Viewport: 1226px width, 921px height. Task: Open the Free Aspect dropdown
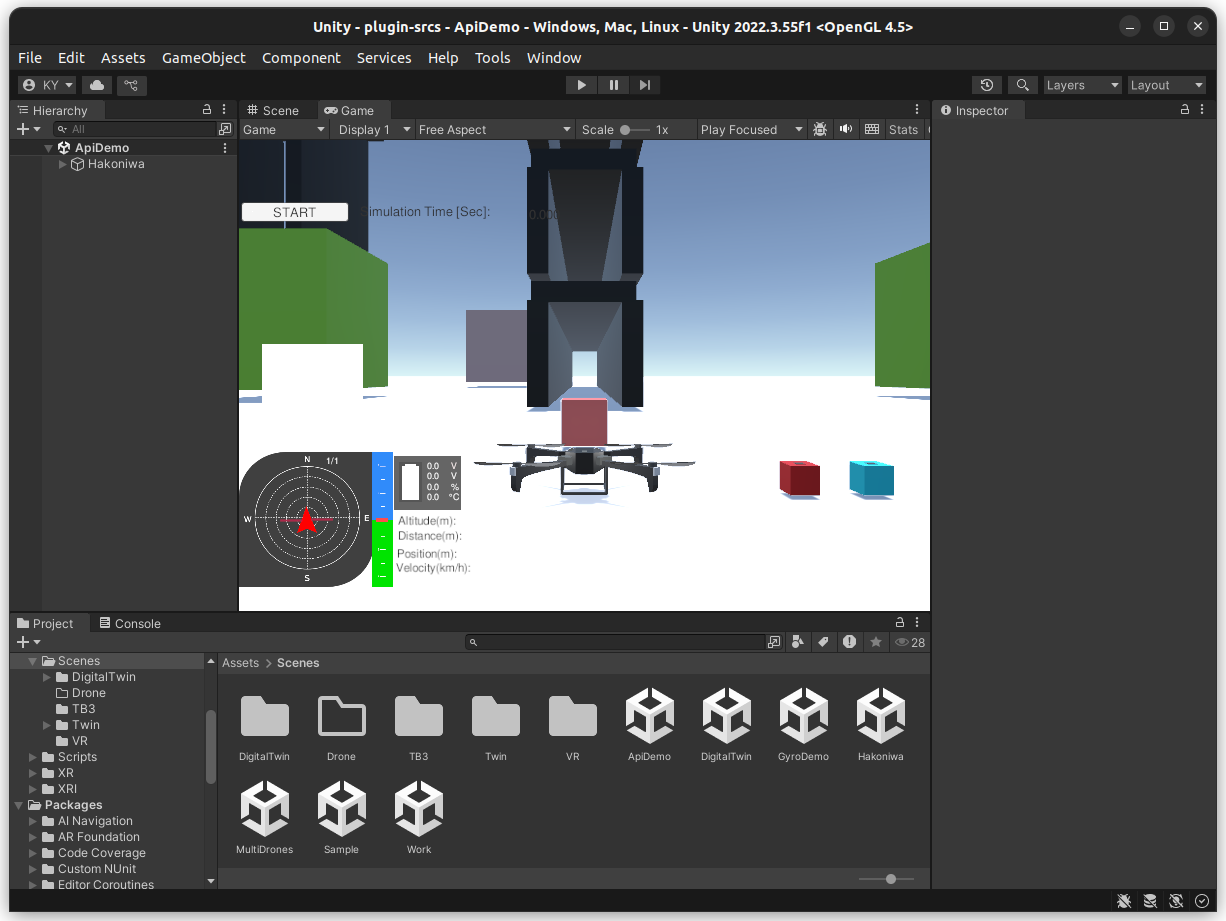(494, 129)
